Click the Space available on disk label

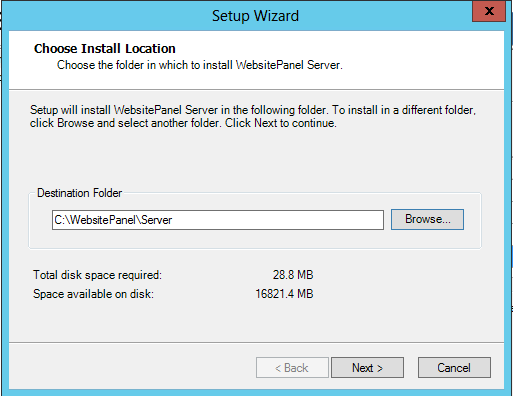93,294
